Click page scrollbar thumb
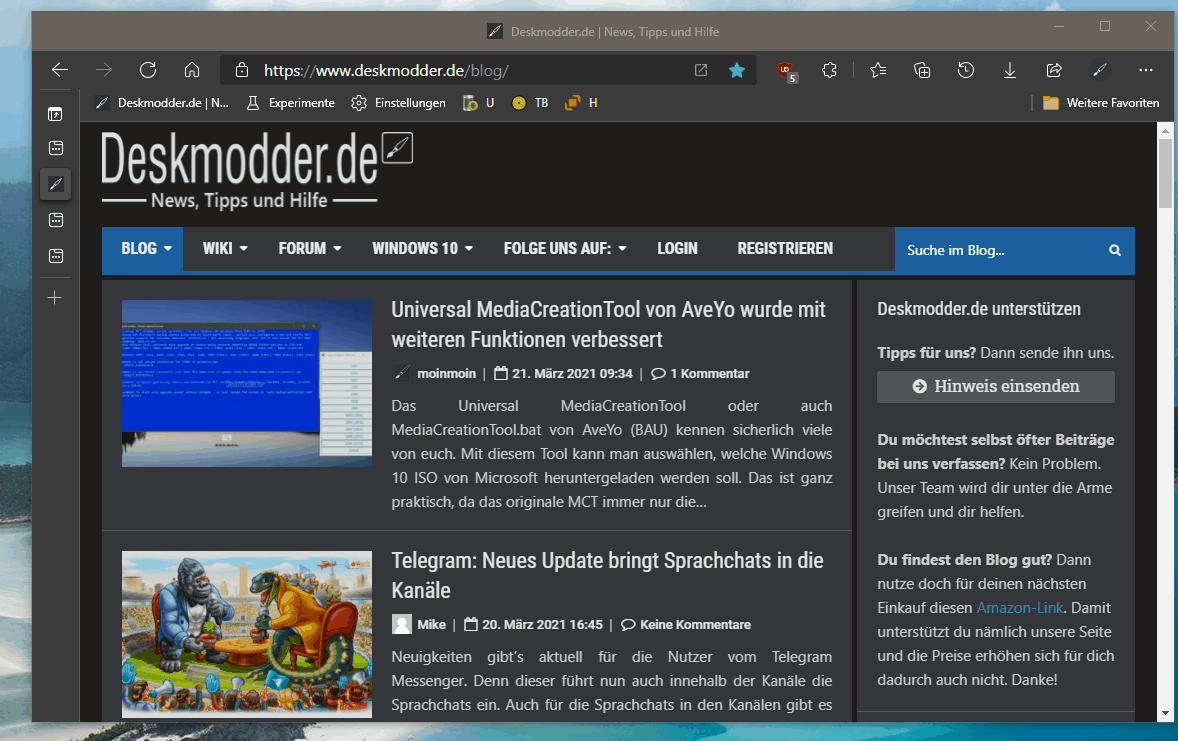 (1165, 174)
